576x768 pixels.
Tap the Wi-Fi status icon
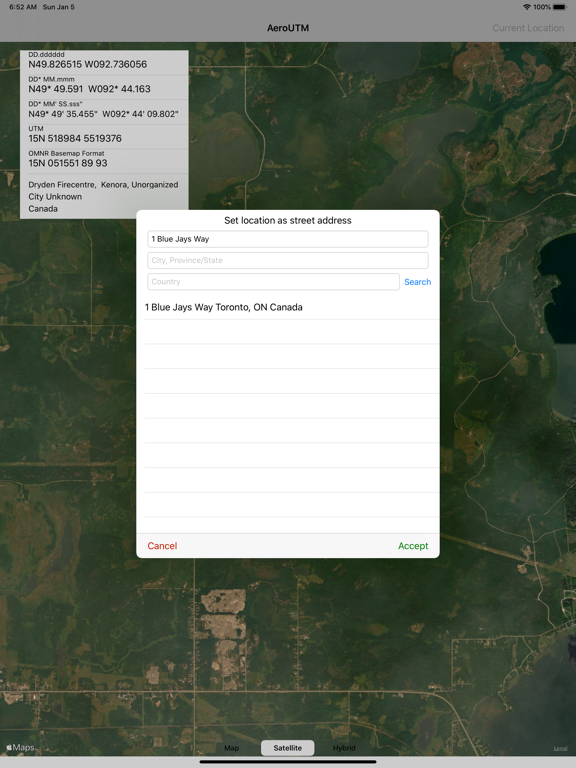tap(527, 7)
